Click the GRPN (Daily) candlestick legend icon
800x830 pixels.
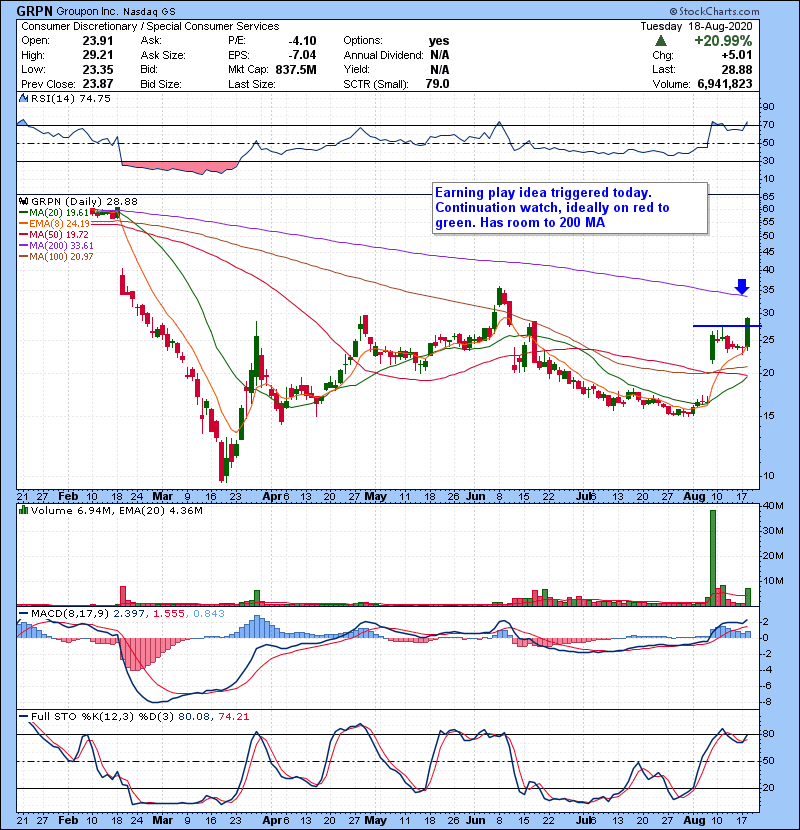25,201
